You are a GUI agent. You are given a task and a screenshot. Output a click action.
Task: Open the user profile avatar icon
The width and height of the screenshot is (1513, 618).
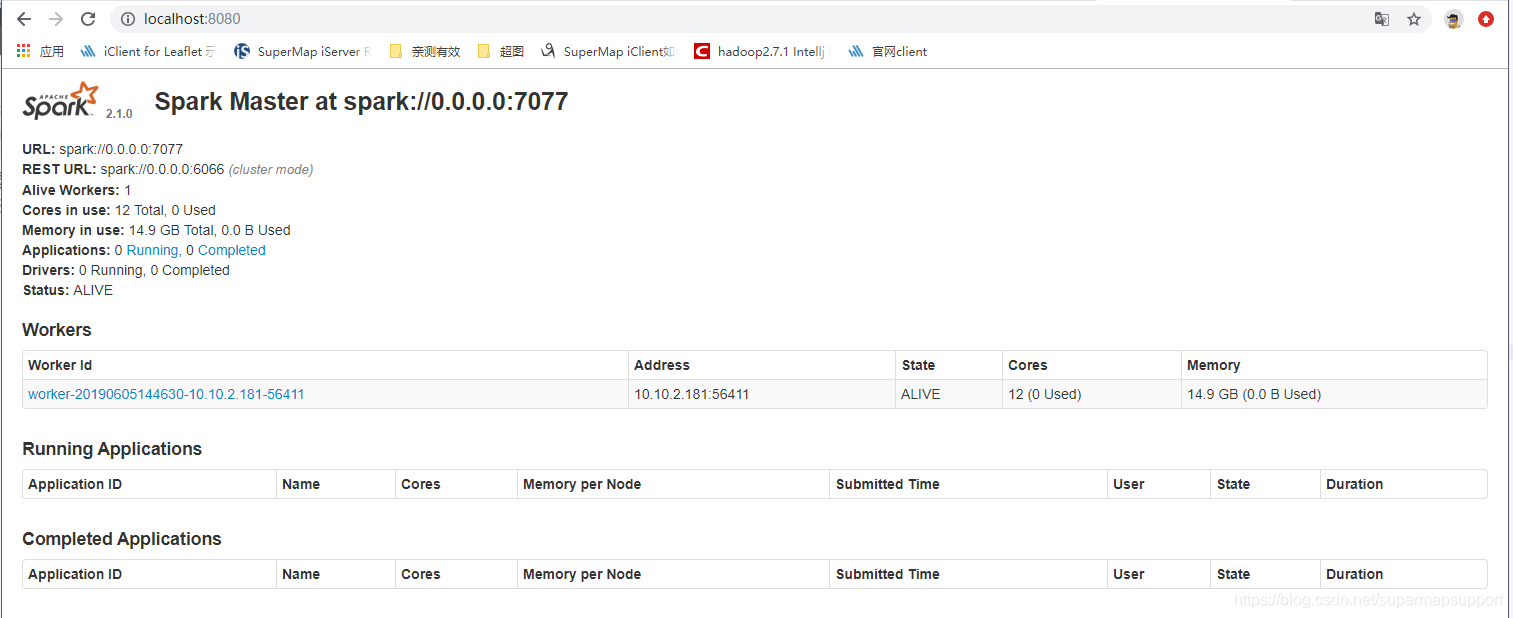[x=1454, y=19]
